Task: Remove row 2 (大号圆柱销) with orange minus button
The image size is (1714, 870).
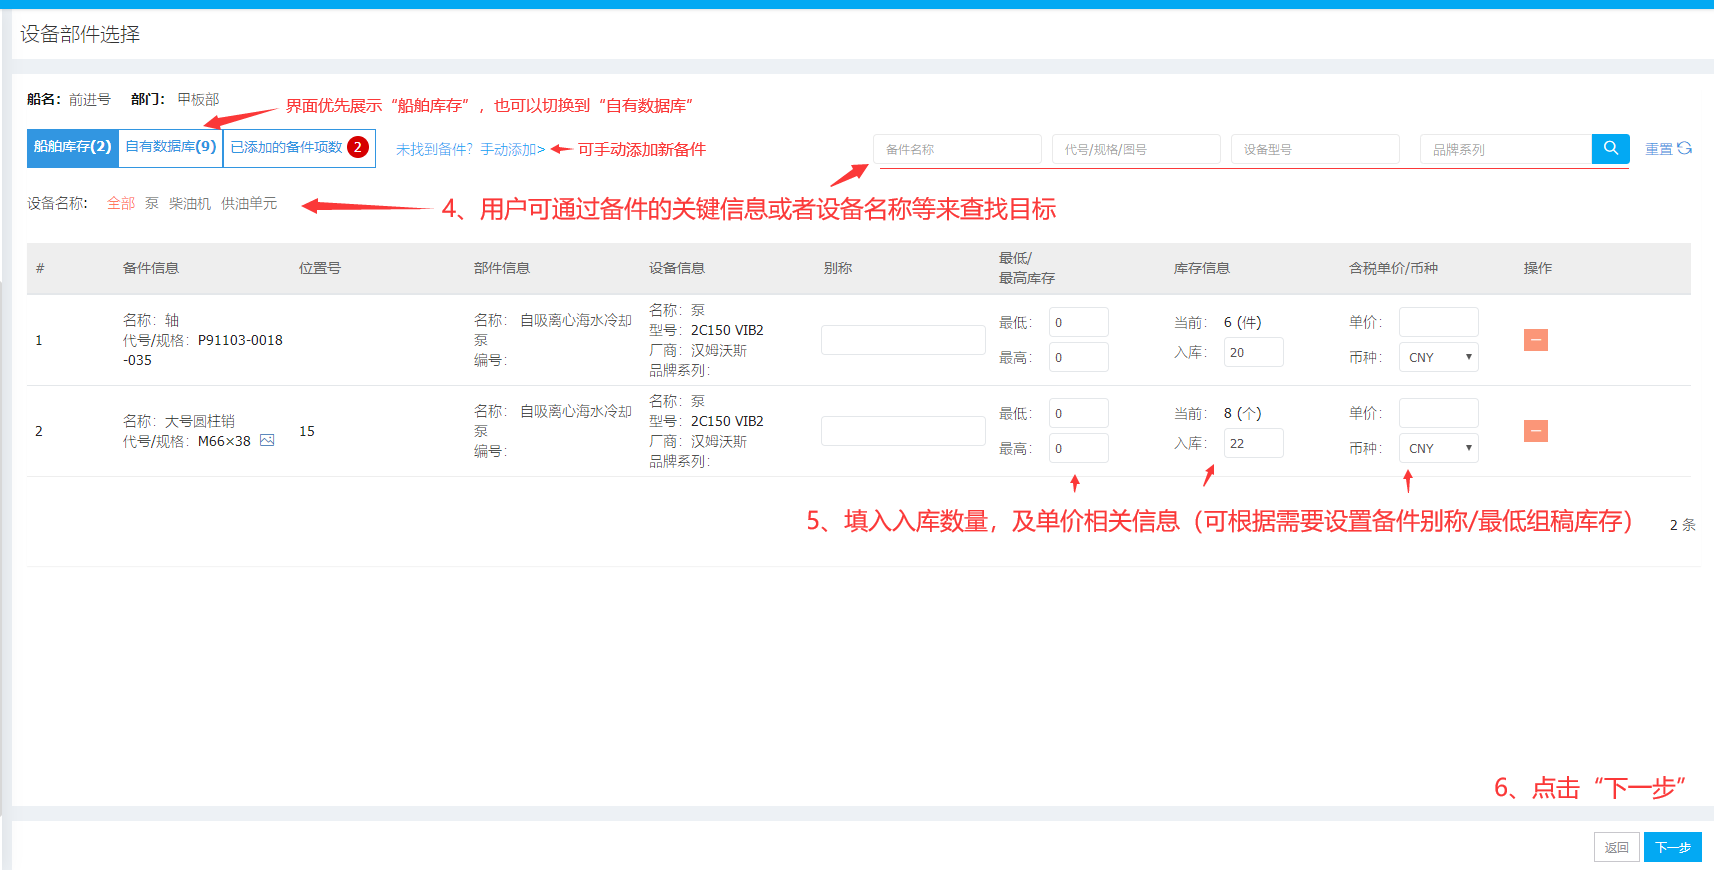Action: point(1536,431)
